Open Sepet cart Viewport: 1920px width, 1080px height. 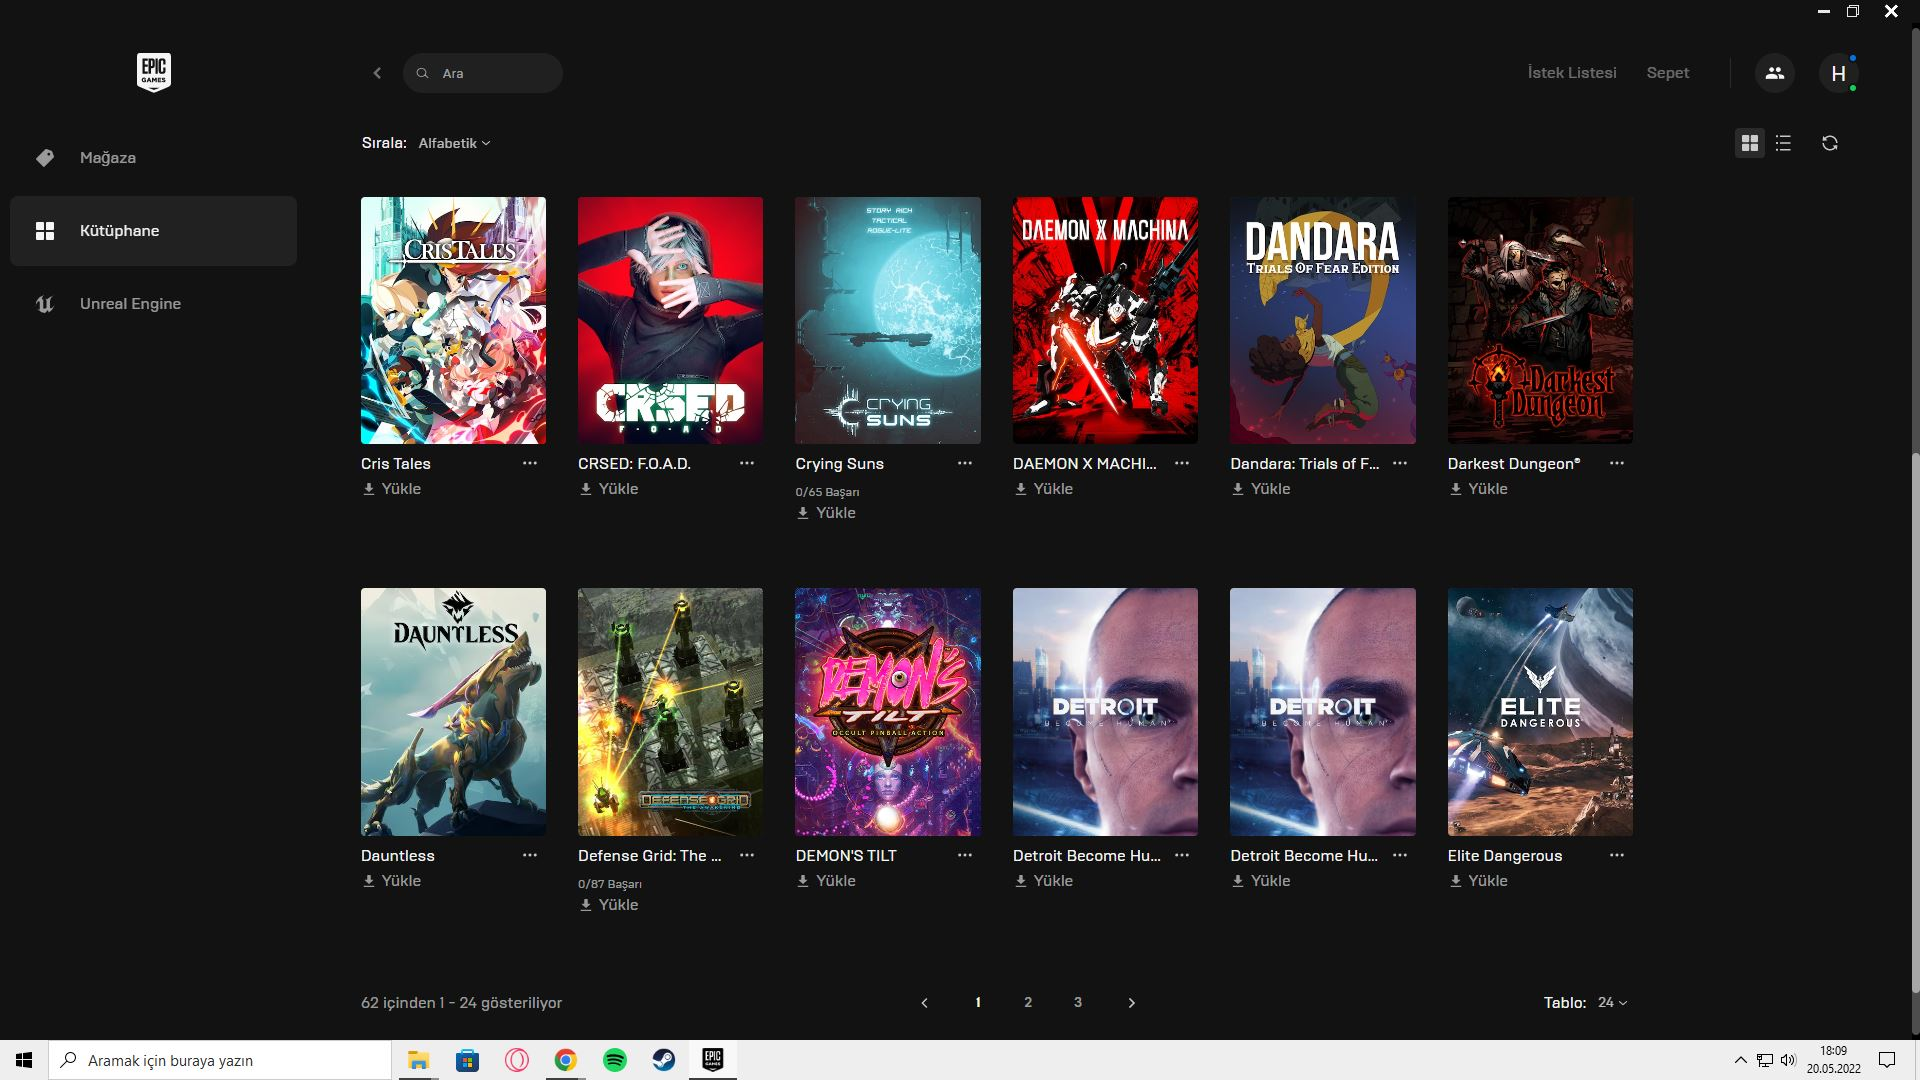click(x=1668, y=73)
